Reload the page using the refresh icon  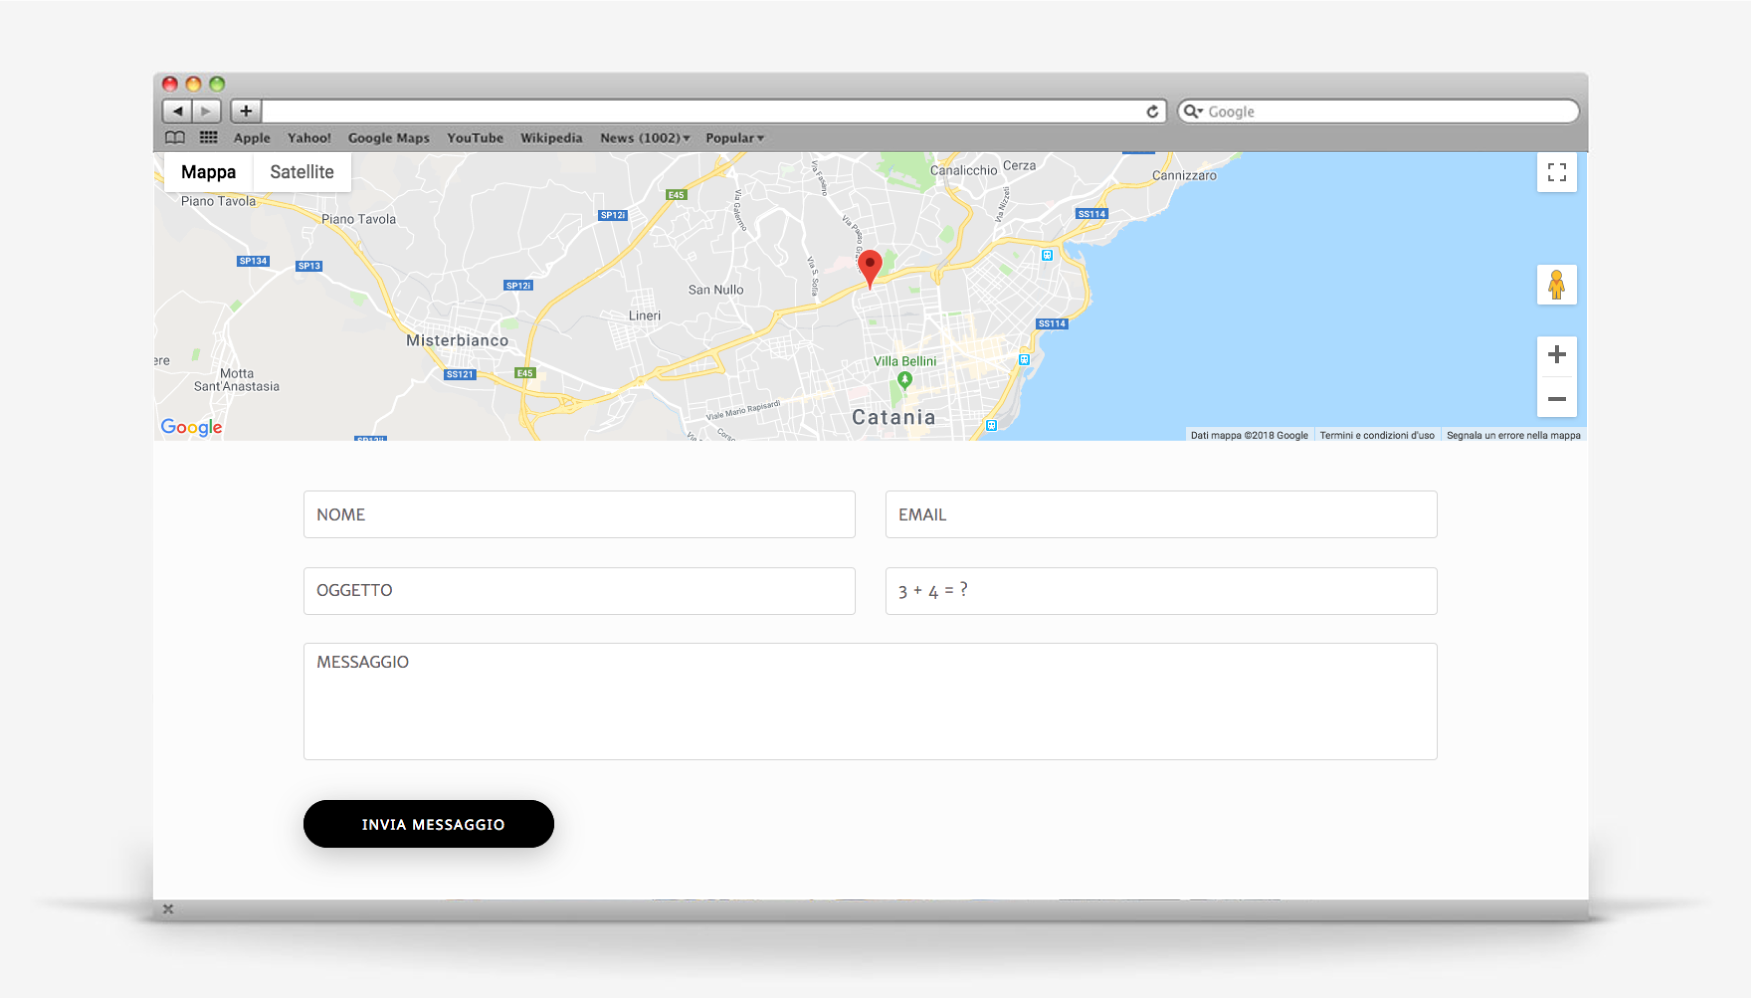[1152, 111]
